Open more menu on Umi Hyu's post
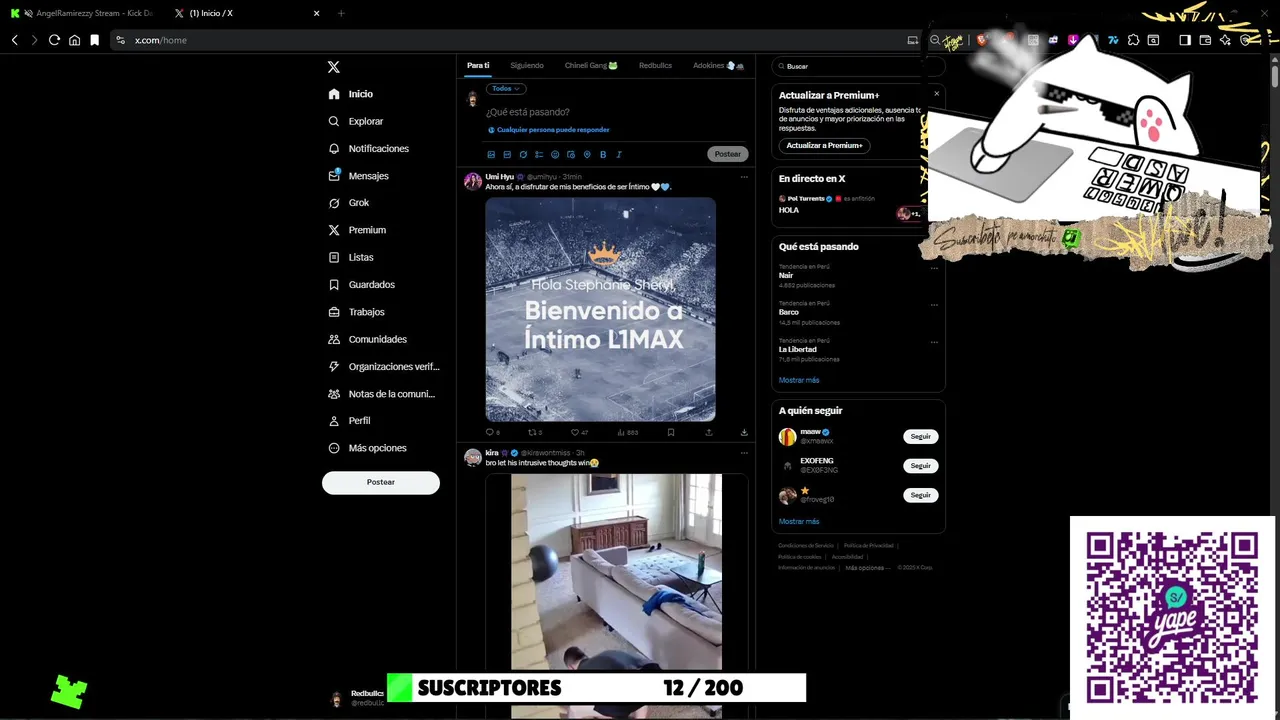Screen dimensions: 1280x720 [744, 177]
